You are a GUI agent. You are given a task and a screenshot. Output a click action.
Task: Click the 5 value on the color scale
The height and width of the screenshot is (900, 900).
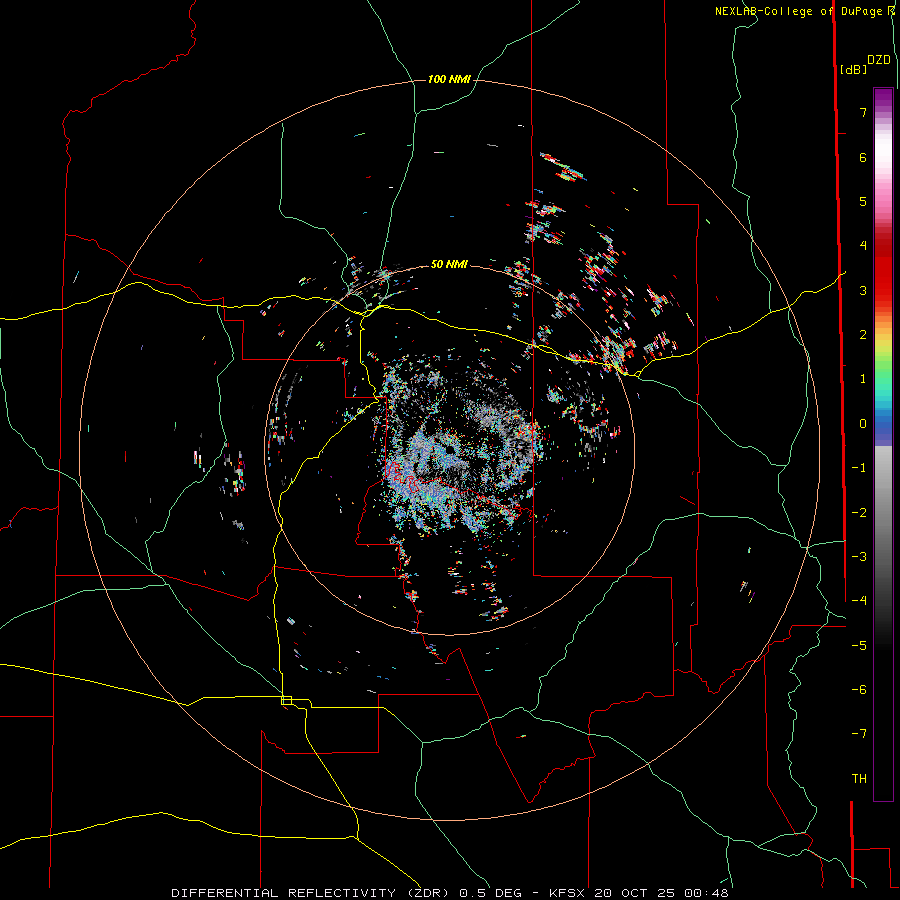[x=863, y=201]
